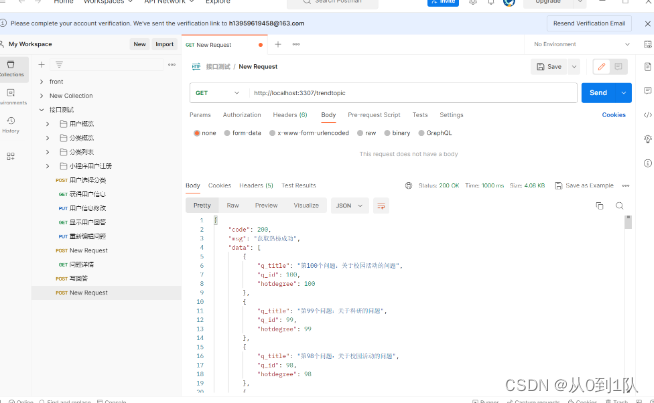Open the No Environment dropdown
The height and width of the screenshot is (403, 654).
(581, 44)
